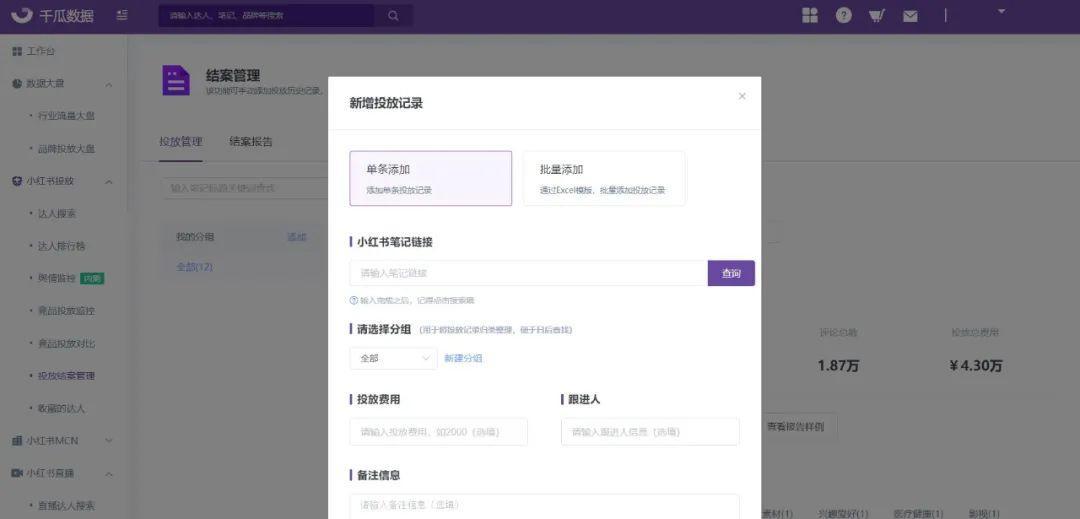Screen dimensions: 1080x519
Task: Toggle the sidebar collapse icon
Action: pos(122,15)
